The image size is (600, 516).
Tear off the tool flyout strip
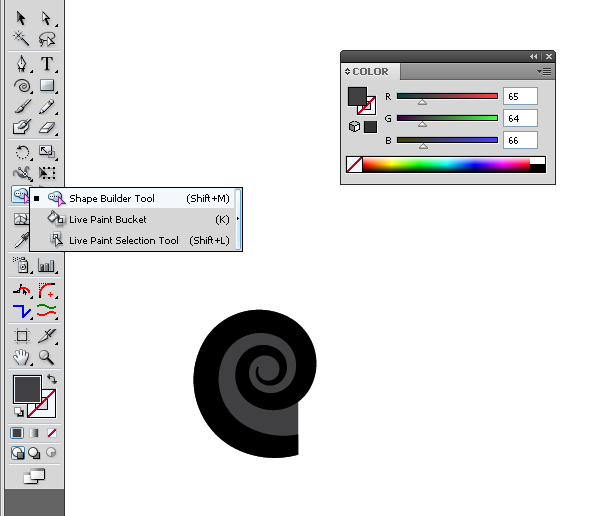238,219
